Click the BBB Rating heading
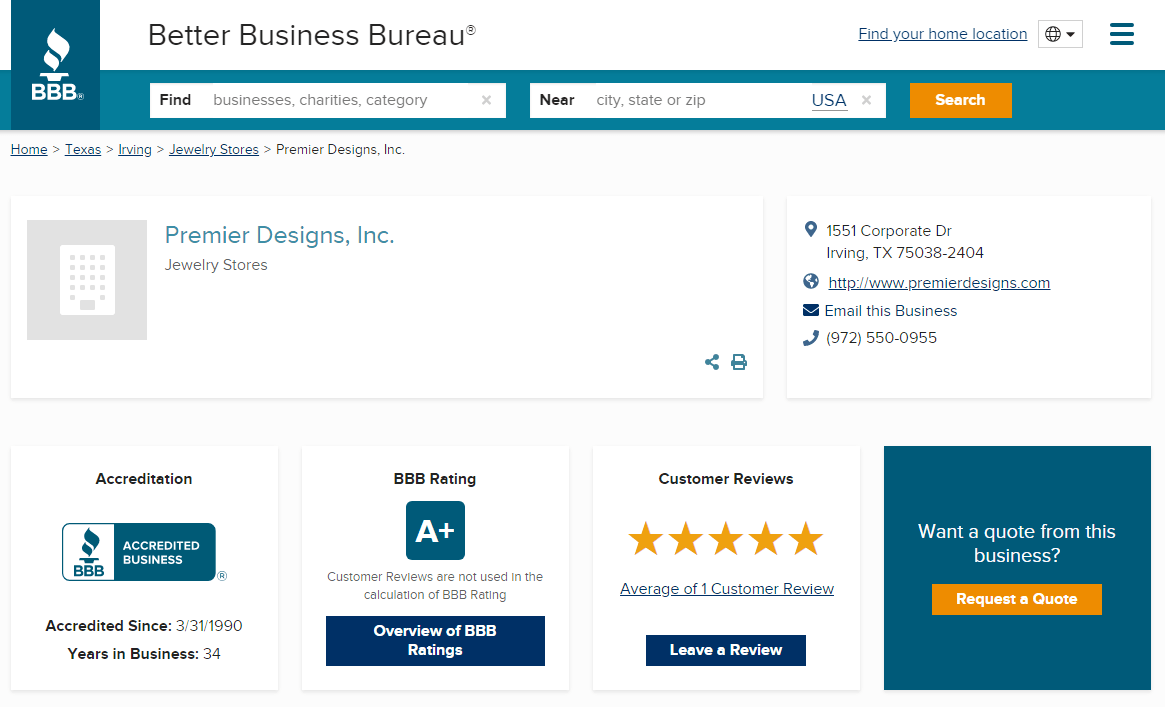Image resolution: width=1165 pixels, height=707 pixels. (435, 479)
